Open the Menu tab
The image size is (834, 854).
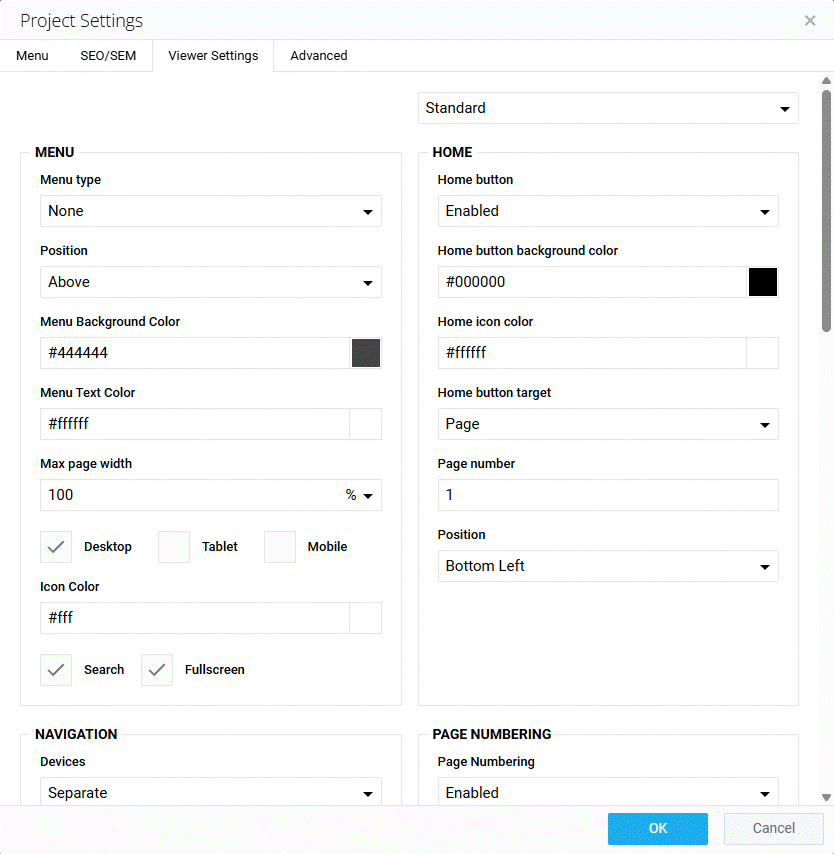coord(32,56)
